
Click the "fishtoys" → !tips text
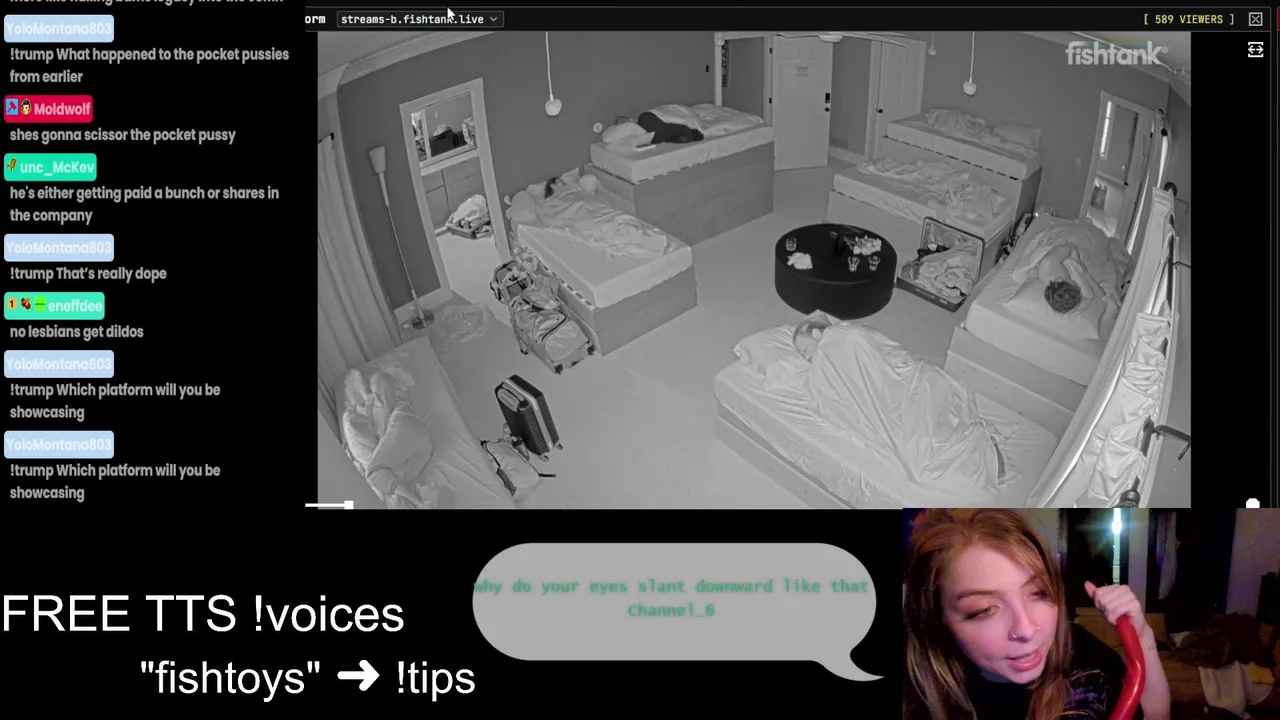tap(308, 678)
